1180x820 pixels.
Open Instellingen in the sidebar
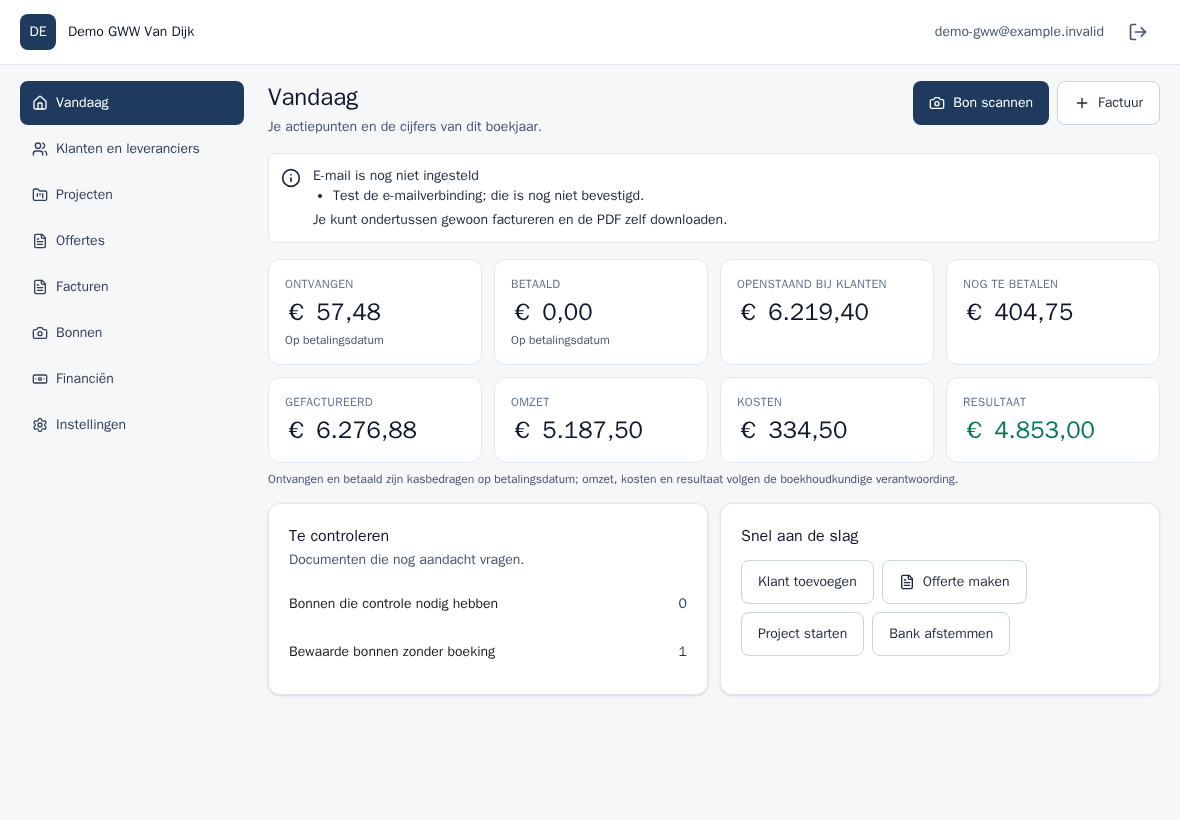132,425
